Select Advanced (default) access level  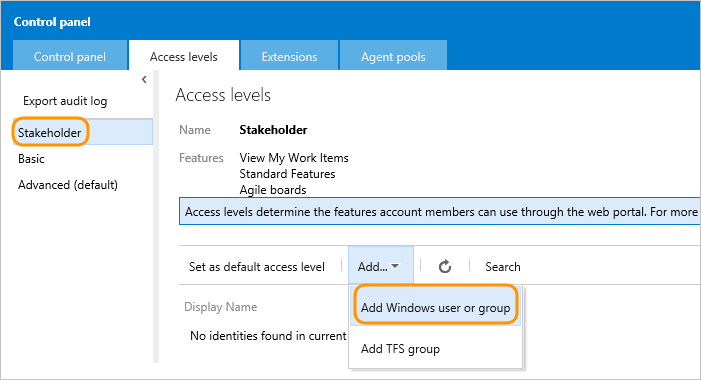pyautogui.click(x=68, y=185)
